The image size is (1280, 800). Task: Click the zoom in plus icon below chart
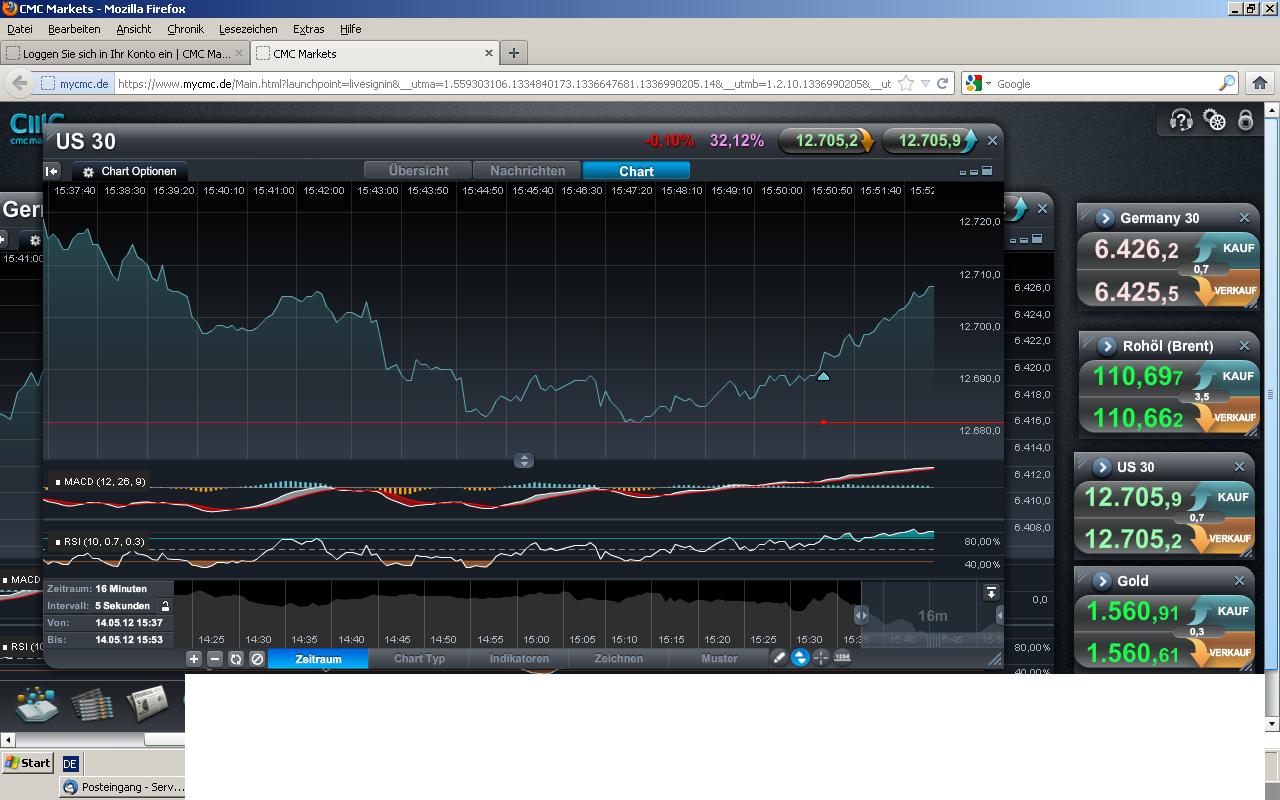coord(194,659)
